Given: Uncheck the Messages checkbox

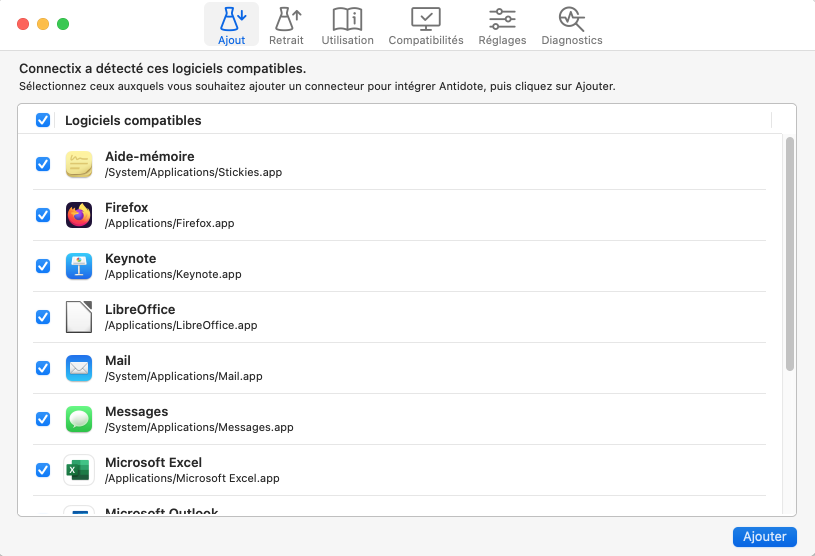Looking at the screenshot, I should (43, 419).
